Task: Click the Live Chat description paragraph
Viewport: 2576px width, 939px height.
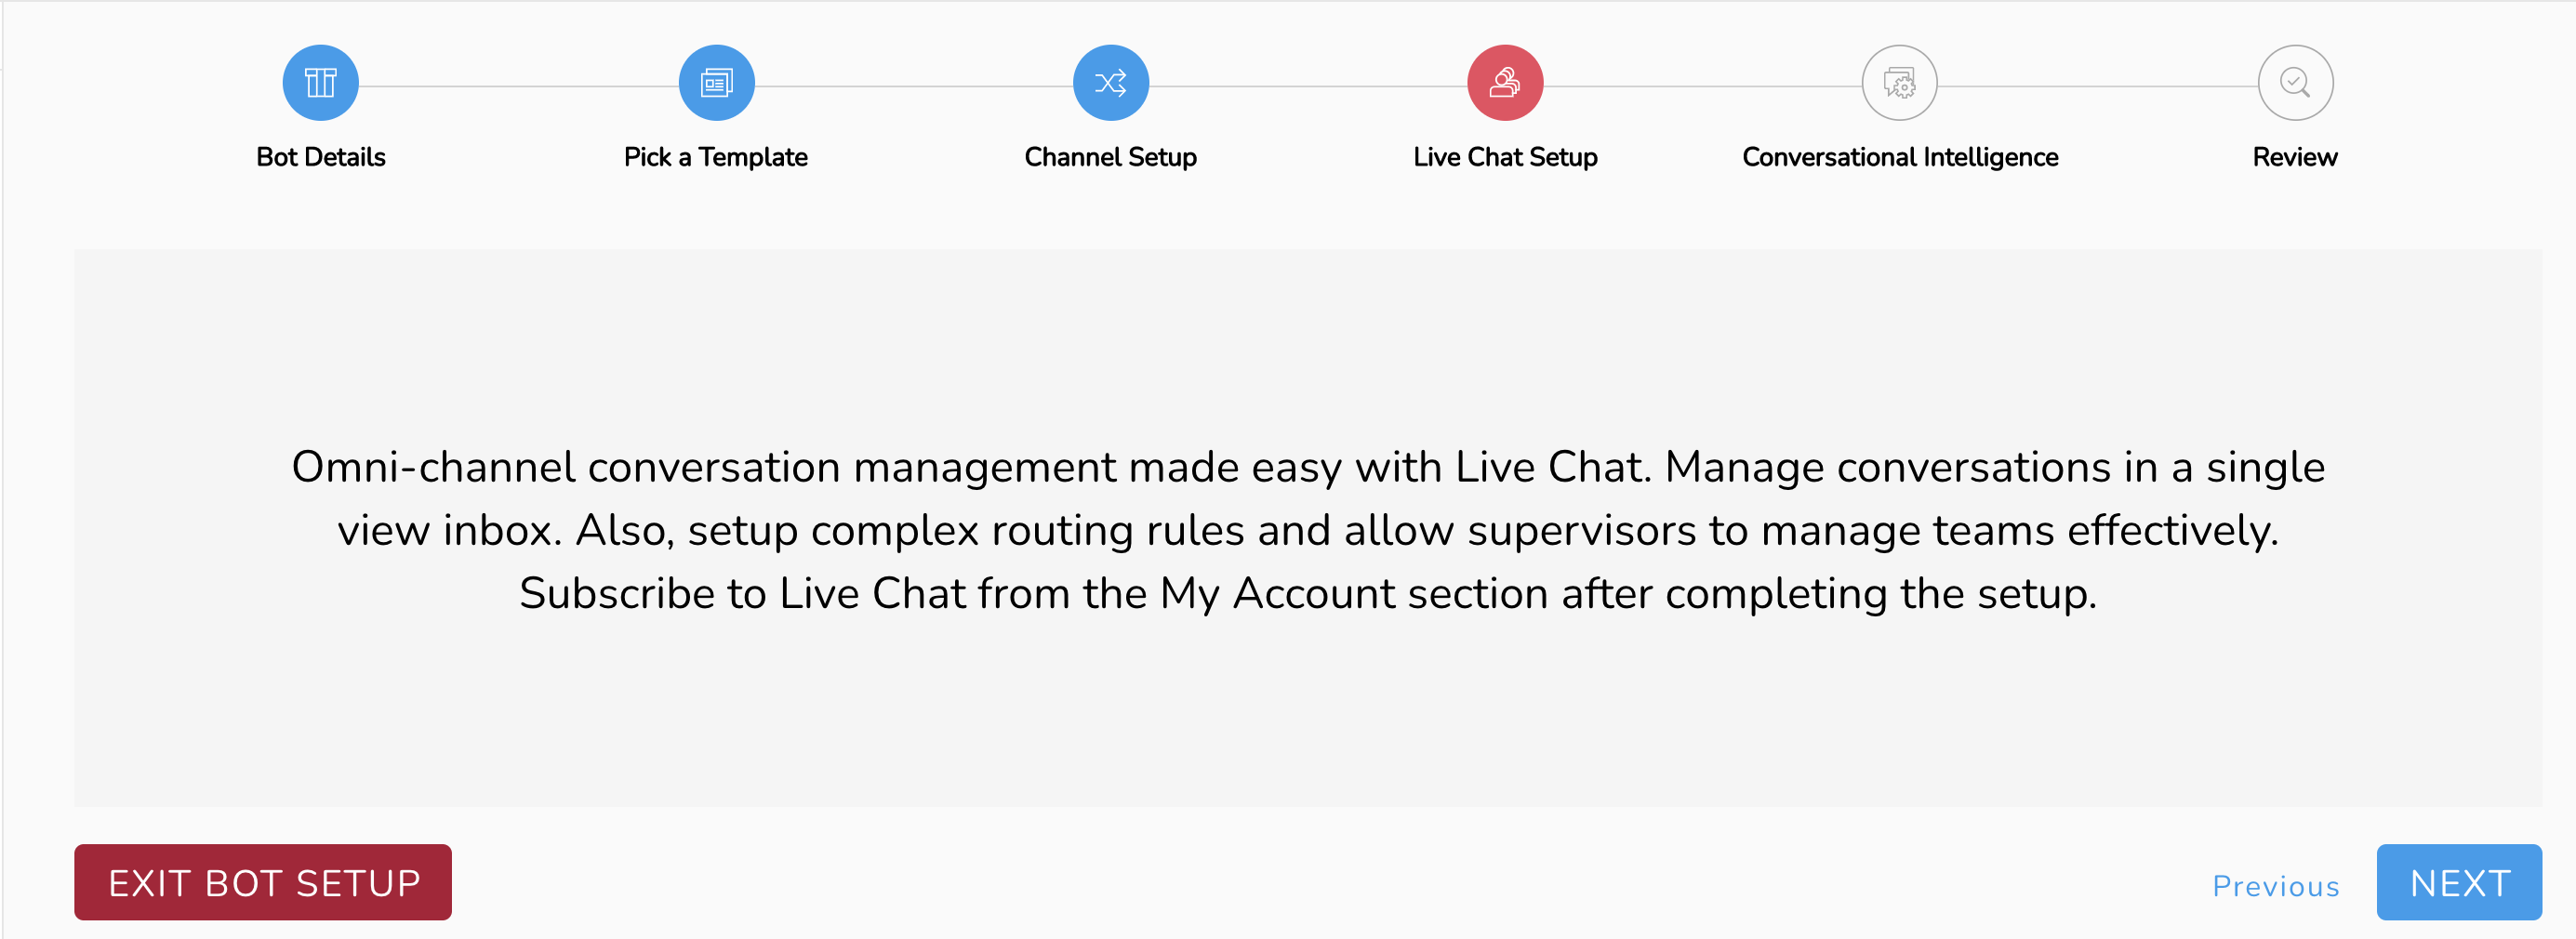Action: [1308, 530]
